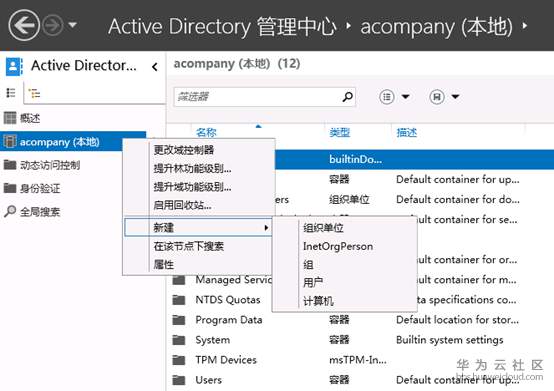
Task: Click the 概述 grid icon
Action: (10, 118)
